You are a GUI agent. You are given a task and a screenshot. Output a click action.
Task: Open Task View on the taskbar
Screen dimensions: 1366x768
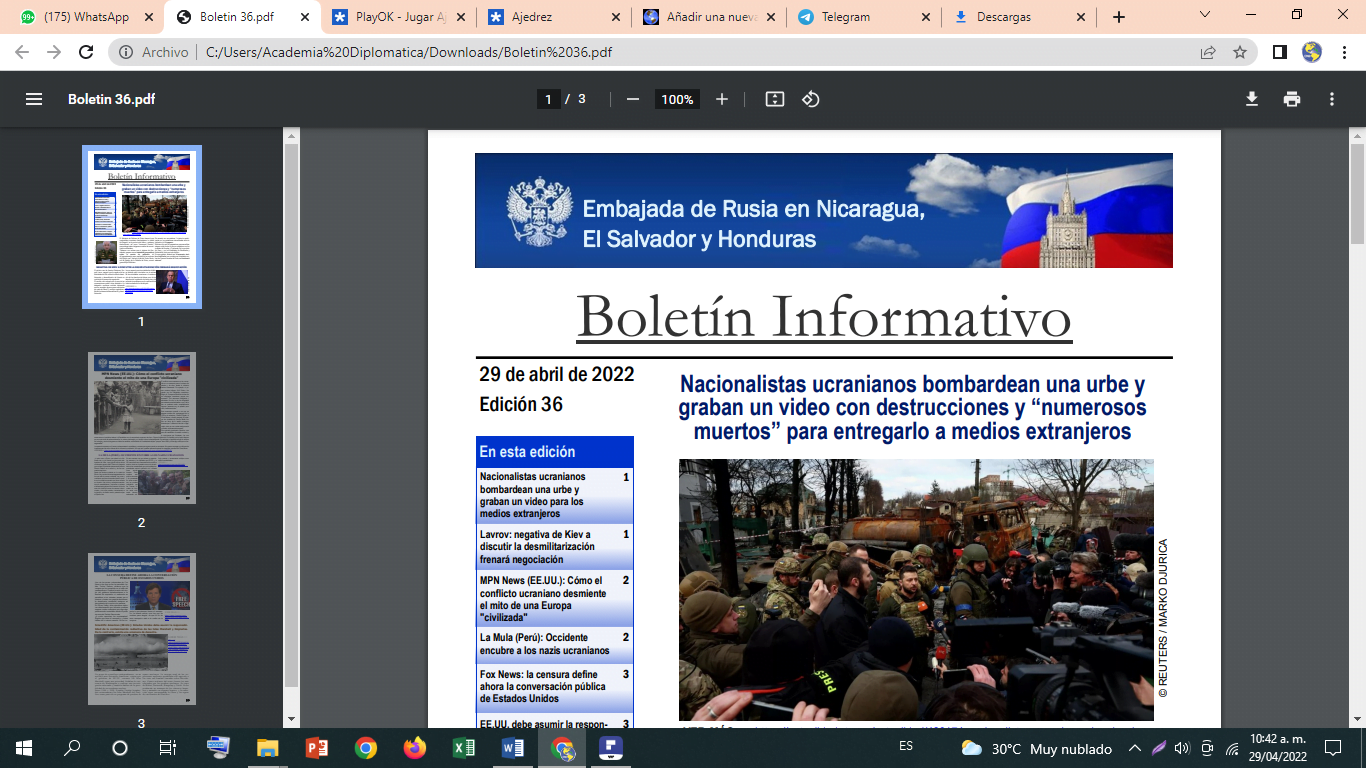(x=168, y=747)
